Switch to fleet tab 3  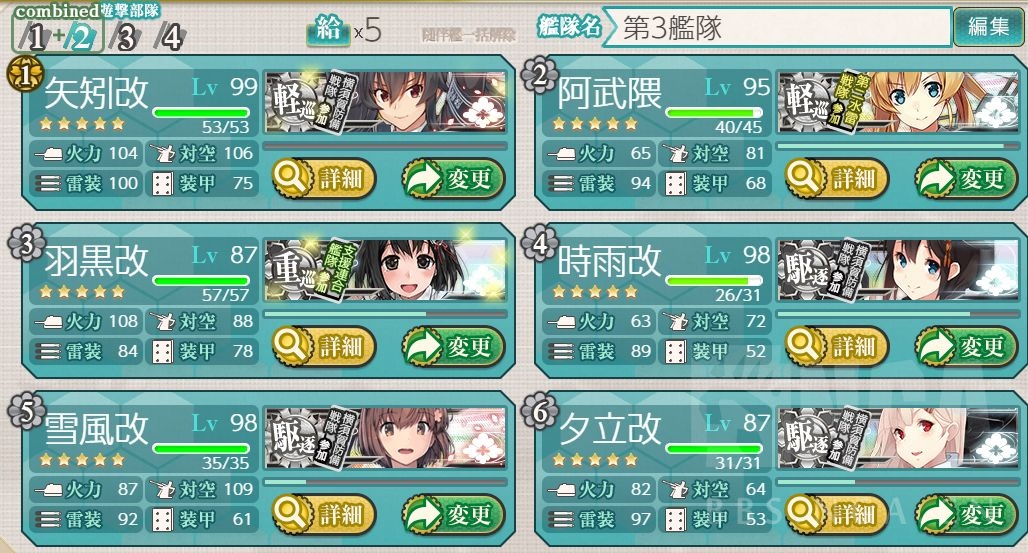[125, 37]
